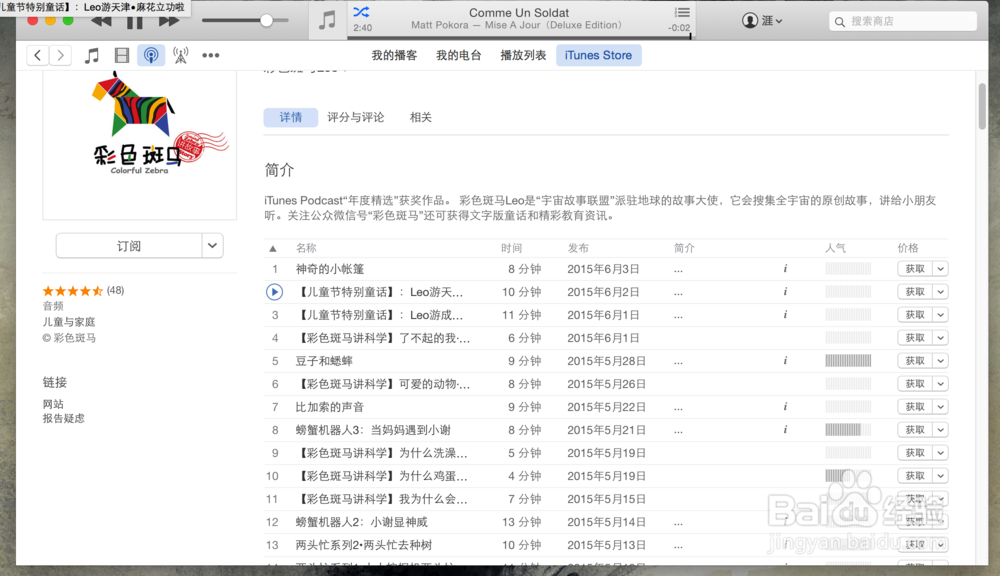Switch to the 评分与评论 tab
This screenshot has height=576, width=1000.
tap(356, 117)
